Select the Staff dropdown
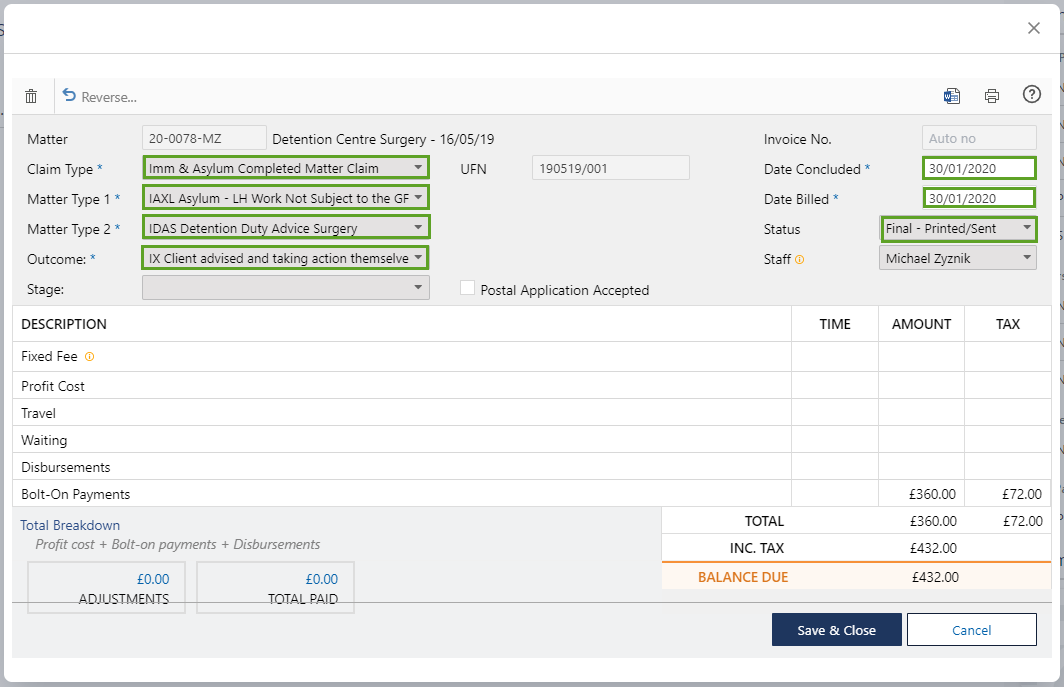 (958, 259)
